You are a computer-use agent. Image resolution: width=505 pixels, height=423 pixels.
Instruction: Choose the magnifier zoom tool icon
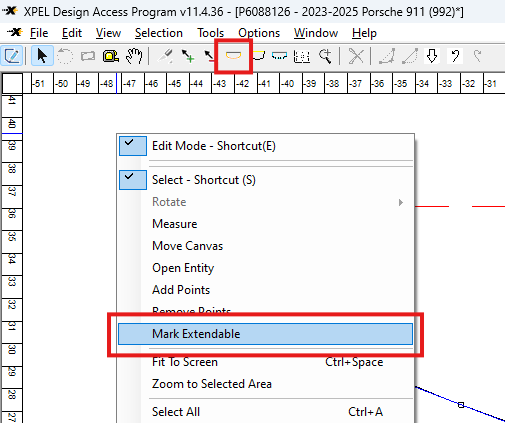pos(325,56)
